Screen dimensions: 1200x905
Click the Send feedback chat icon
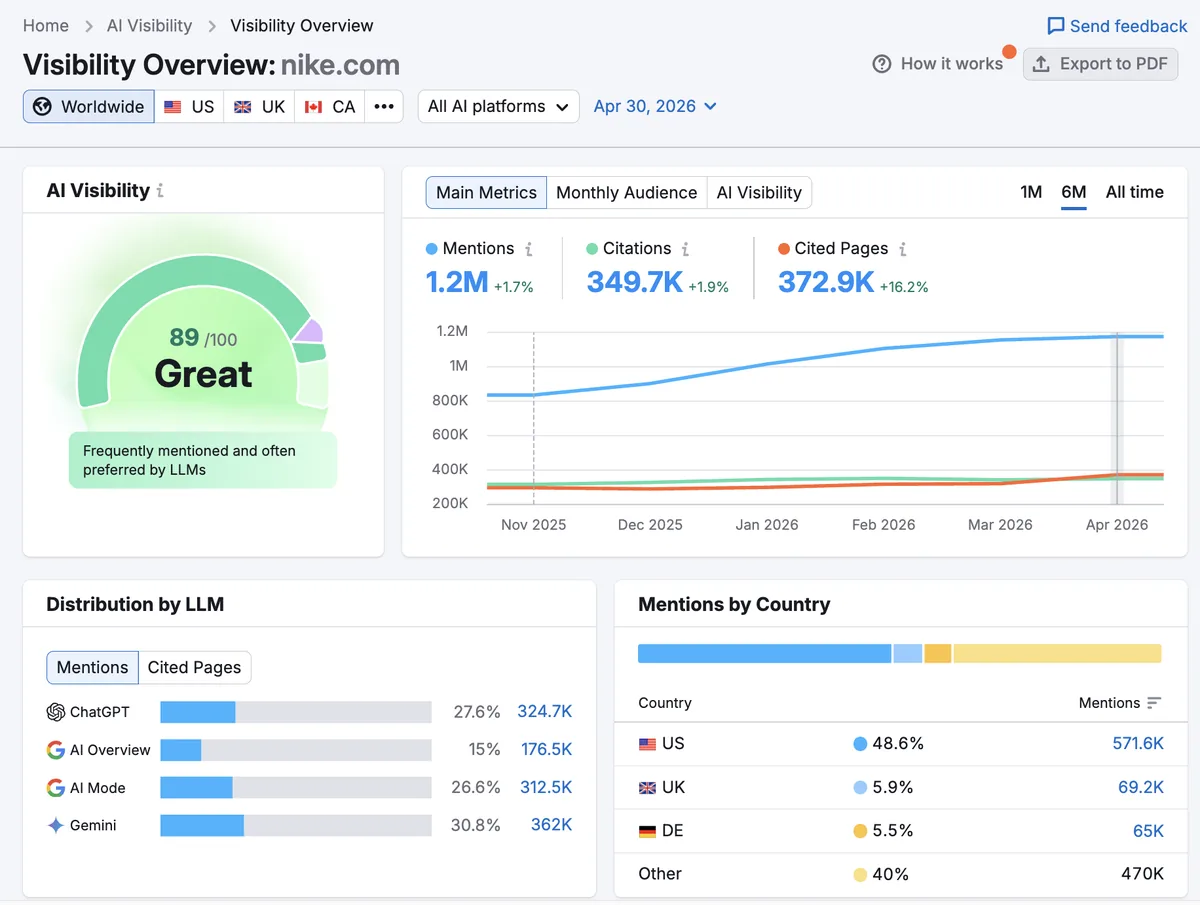click(x=1056, y=26)
